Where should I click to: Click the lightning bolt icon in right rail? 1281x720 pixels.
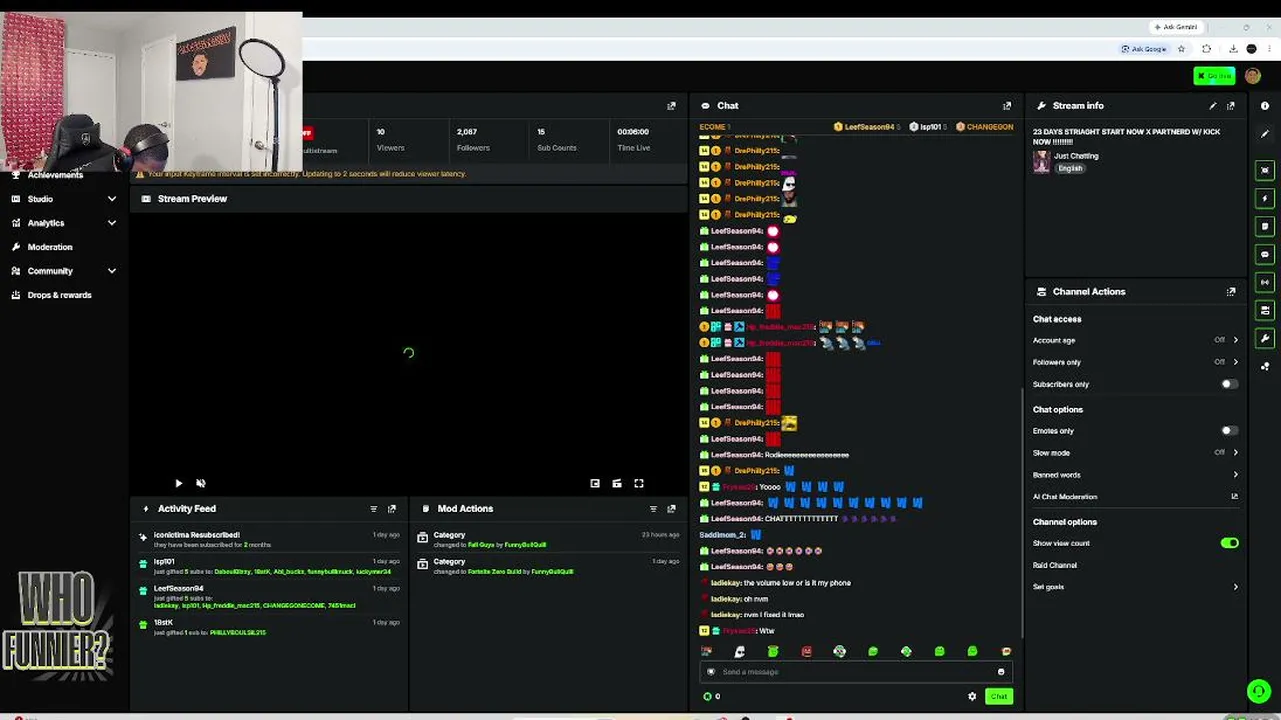[x=1265, y=198]
